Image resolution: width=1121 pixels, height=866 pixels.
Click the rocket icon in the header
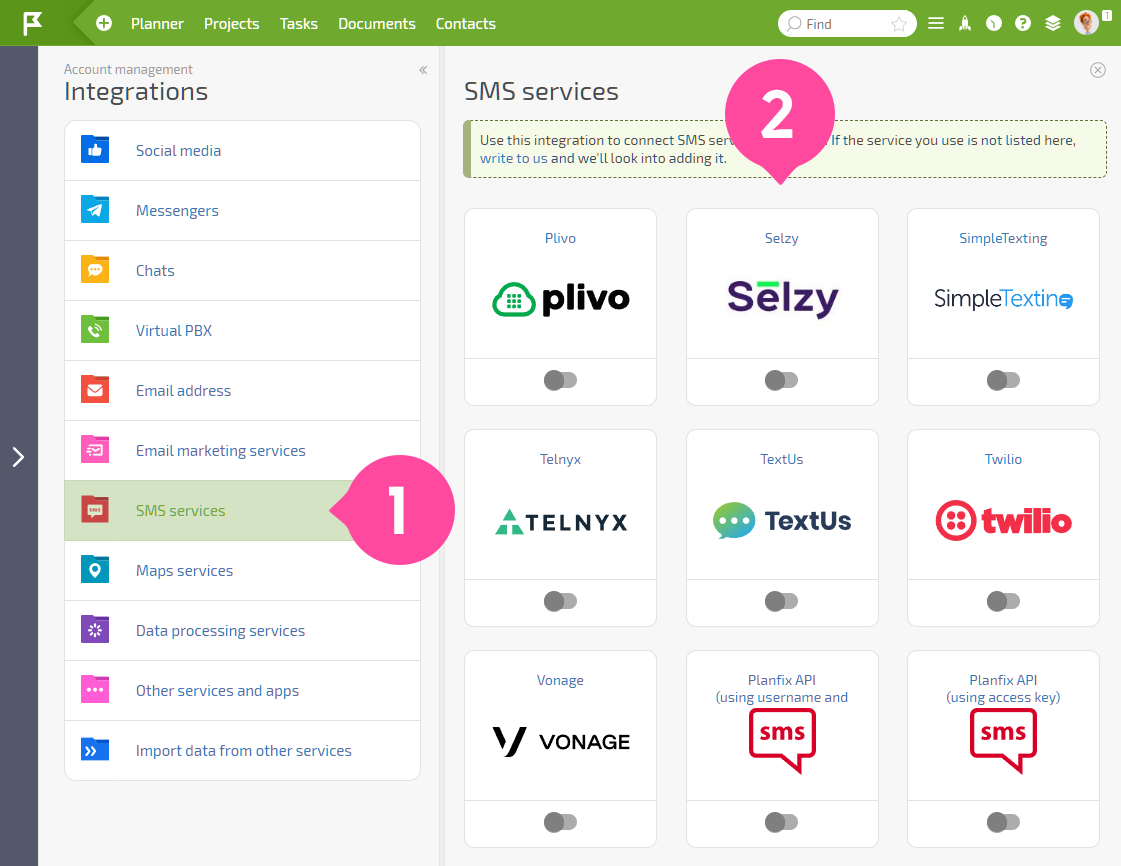965,24
